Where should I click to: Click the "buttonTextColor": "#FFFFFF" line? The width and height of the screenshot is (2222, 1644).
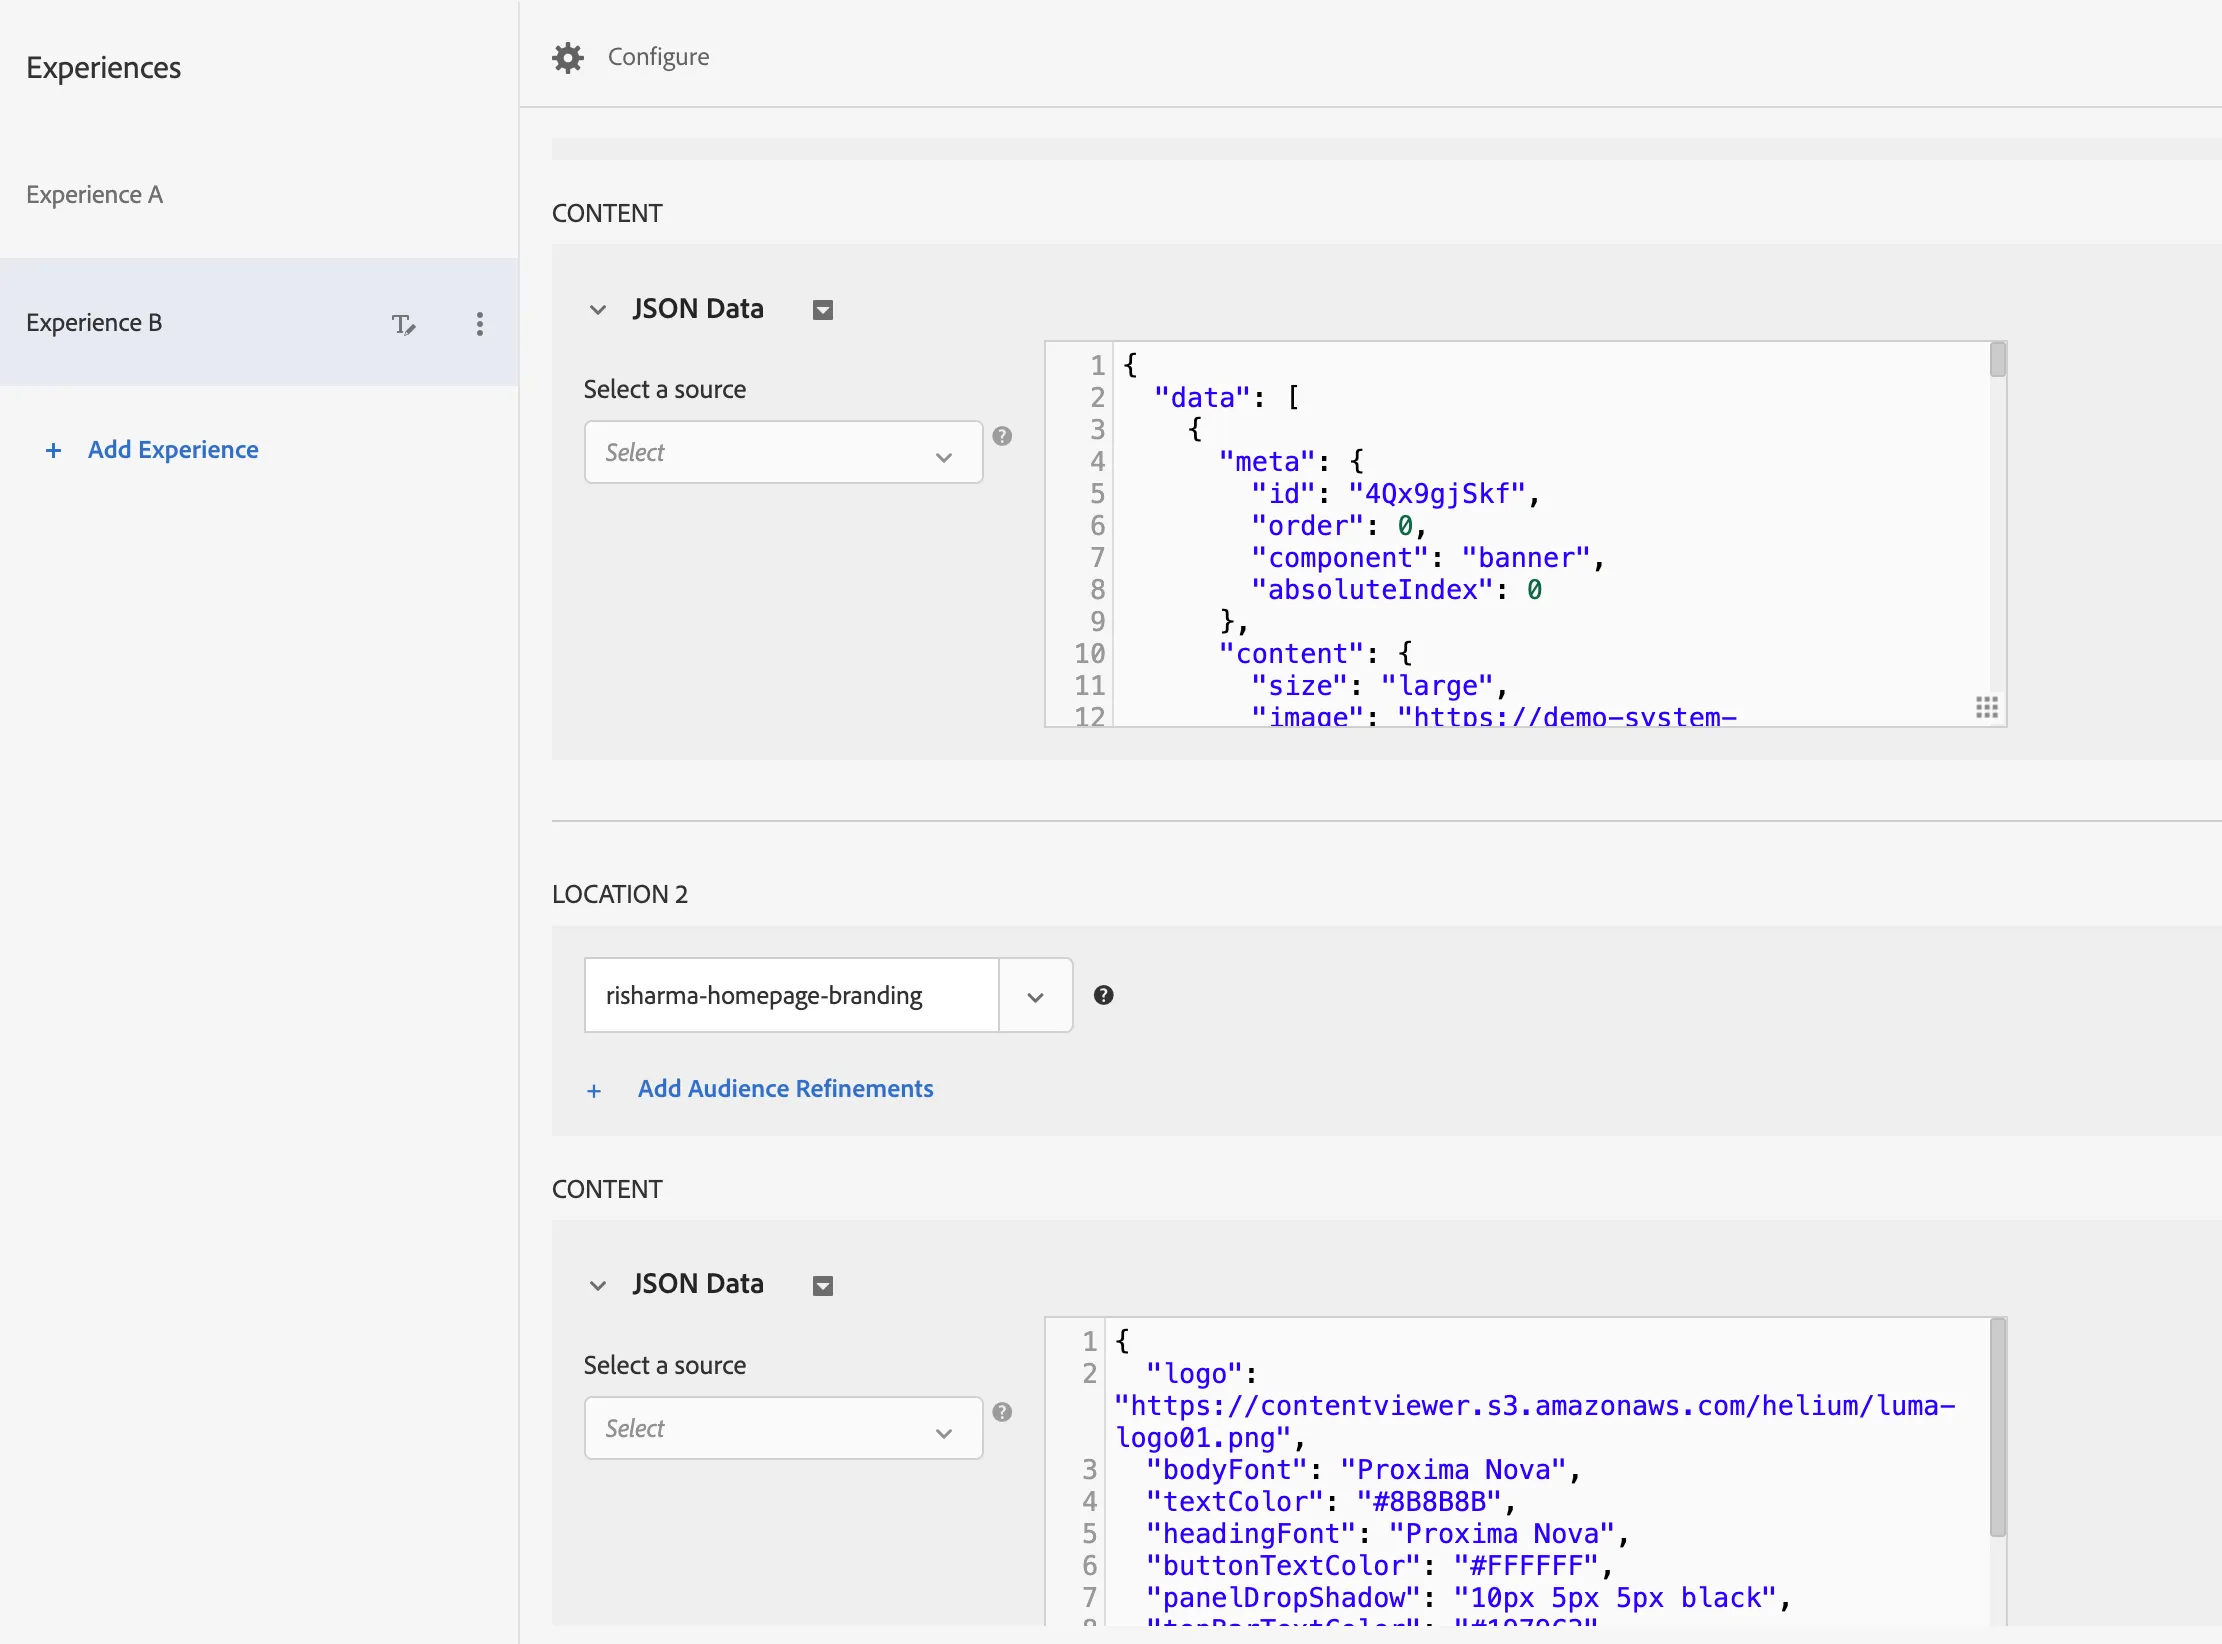(x=1379, y=1566)
